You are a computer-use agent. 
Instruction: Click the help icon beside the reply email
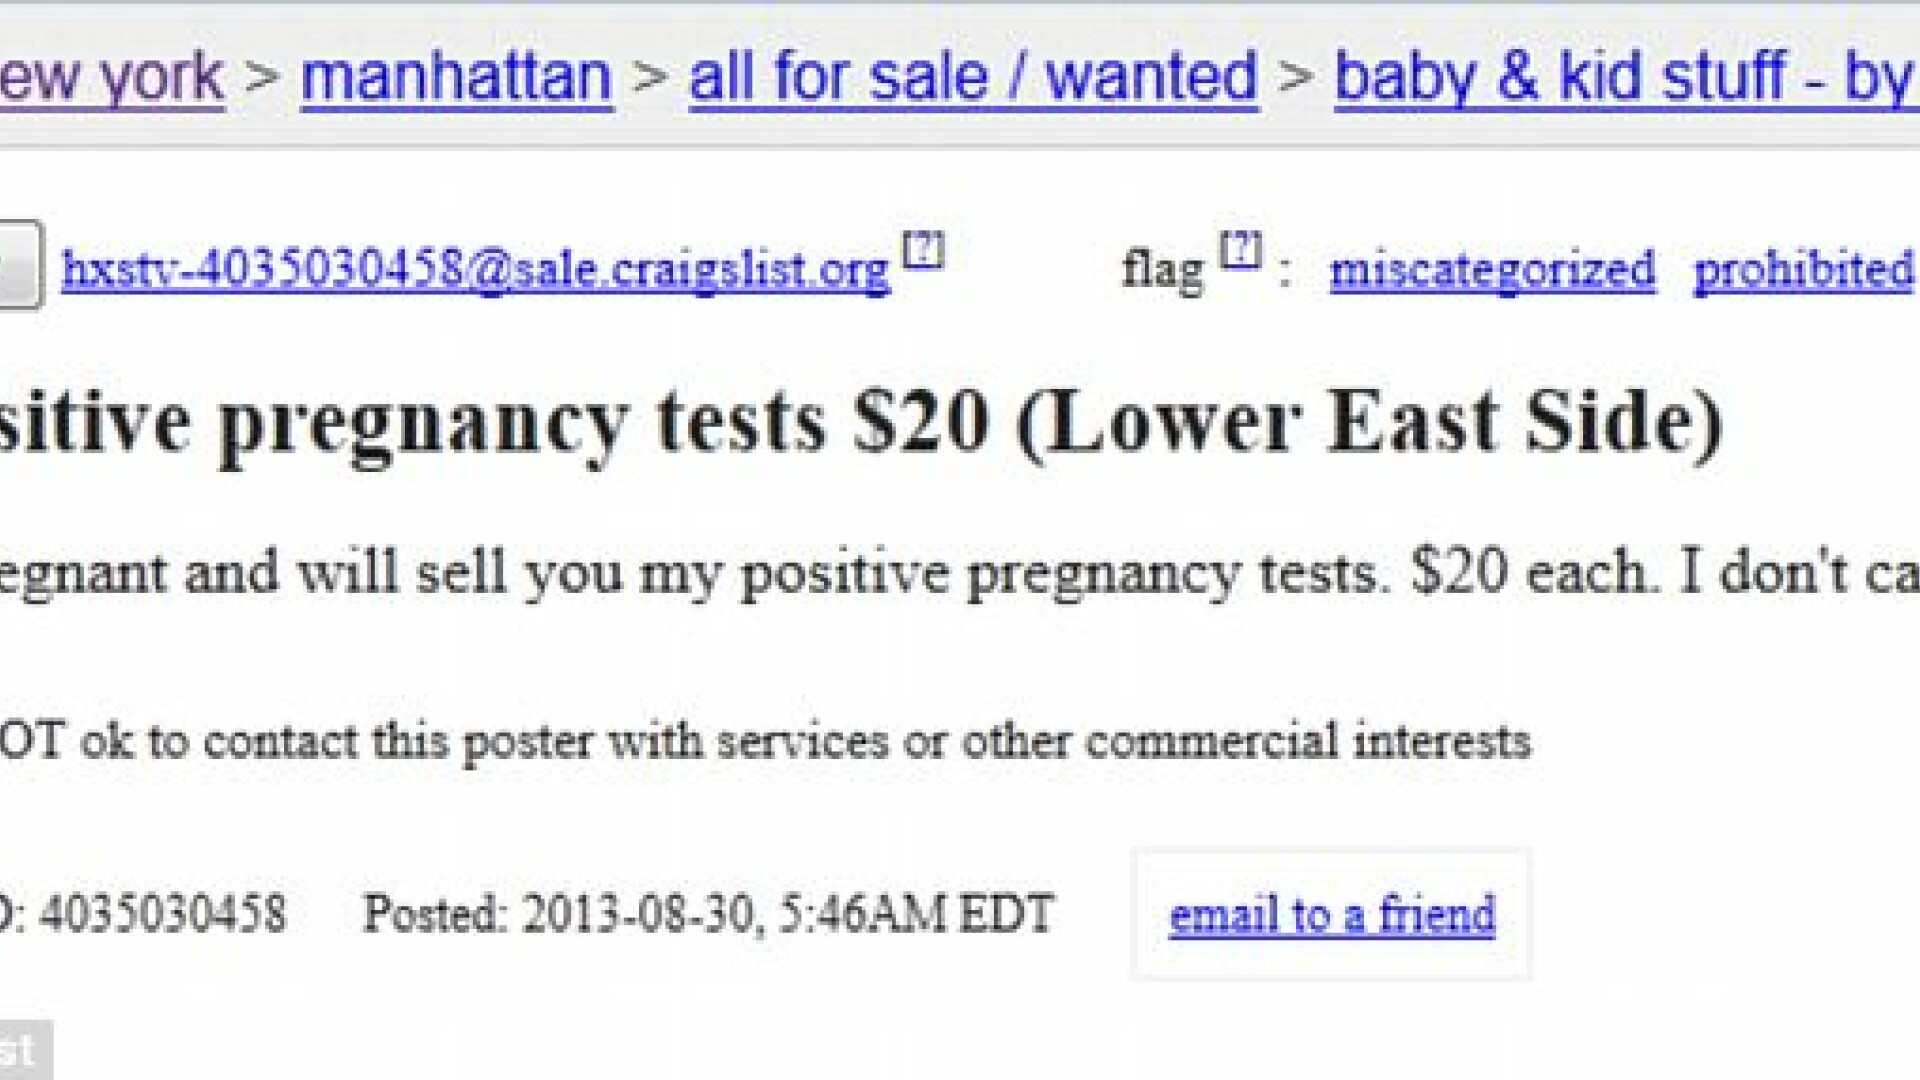pos(922,250)
